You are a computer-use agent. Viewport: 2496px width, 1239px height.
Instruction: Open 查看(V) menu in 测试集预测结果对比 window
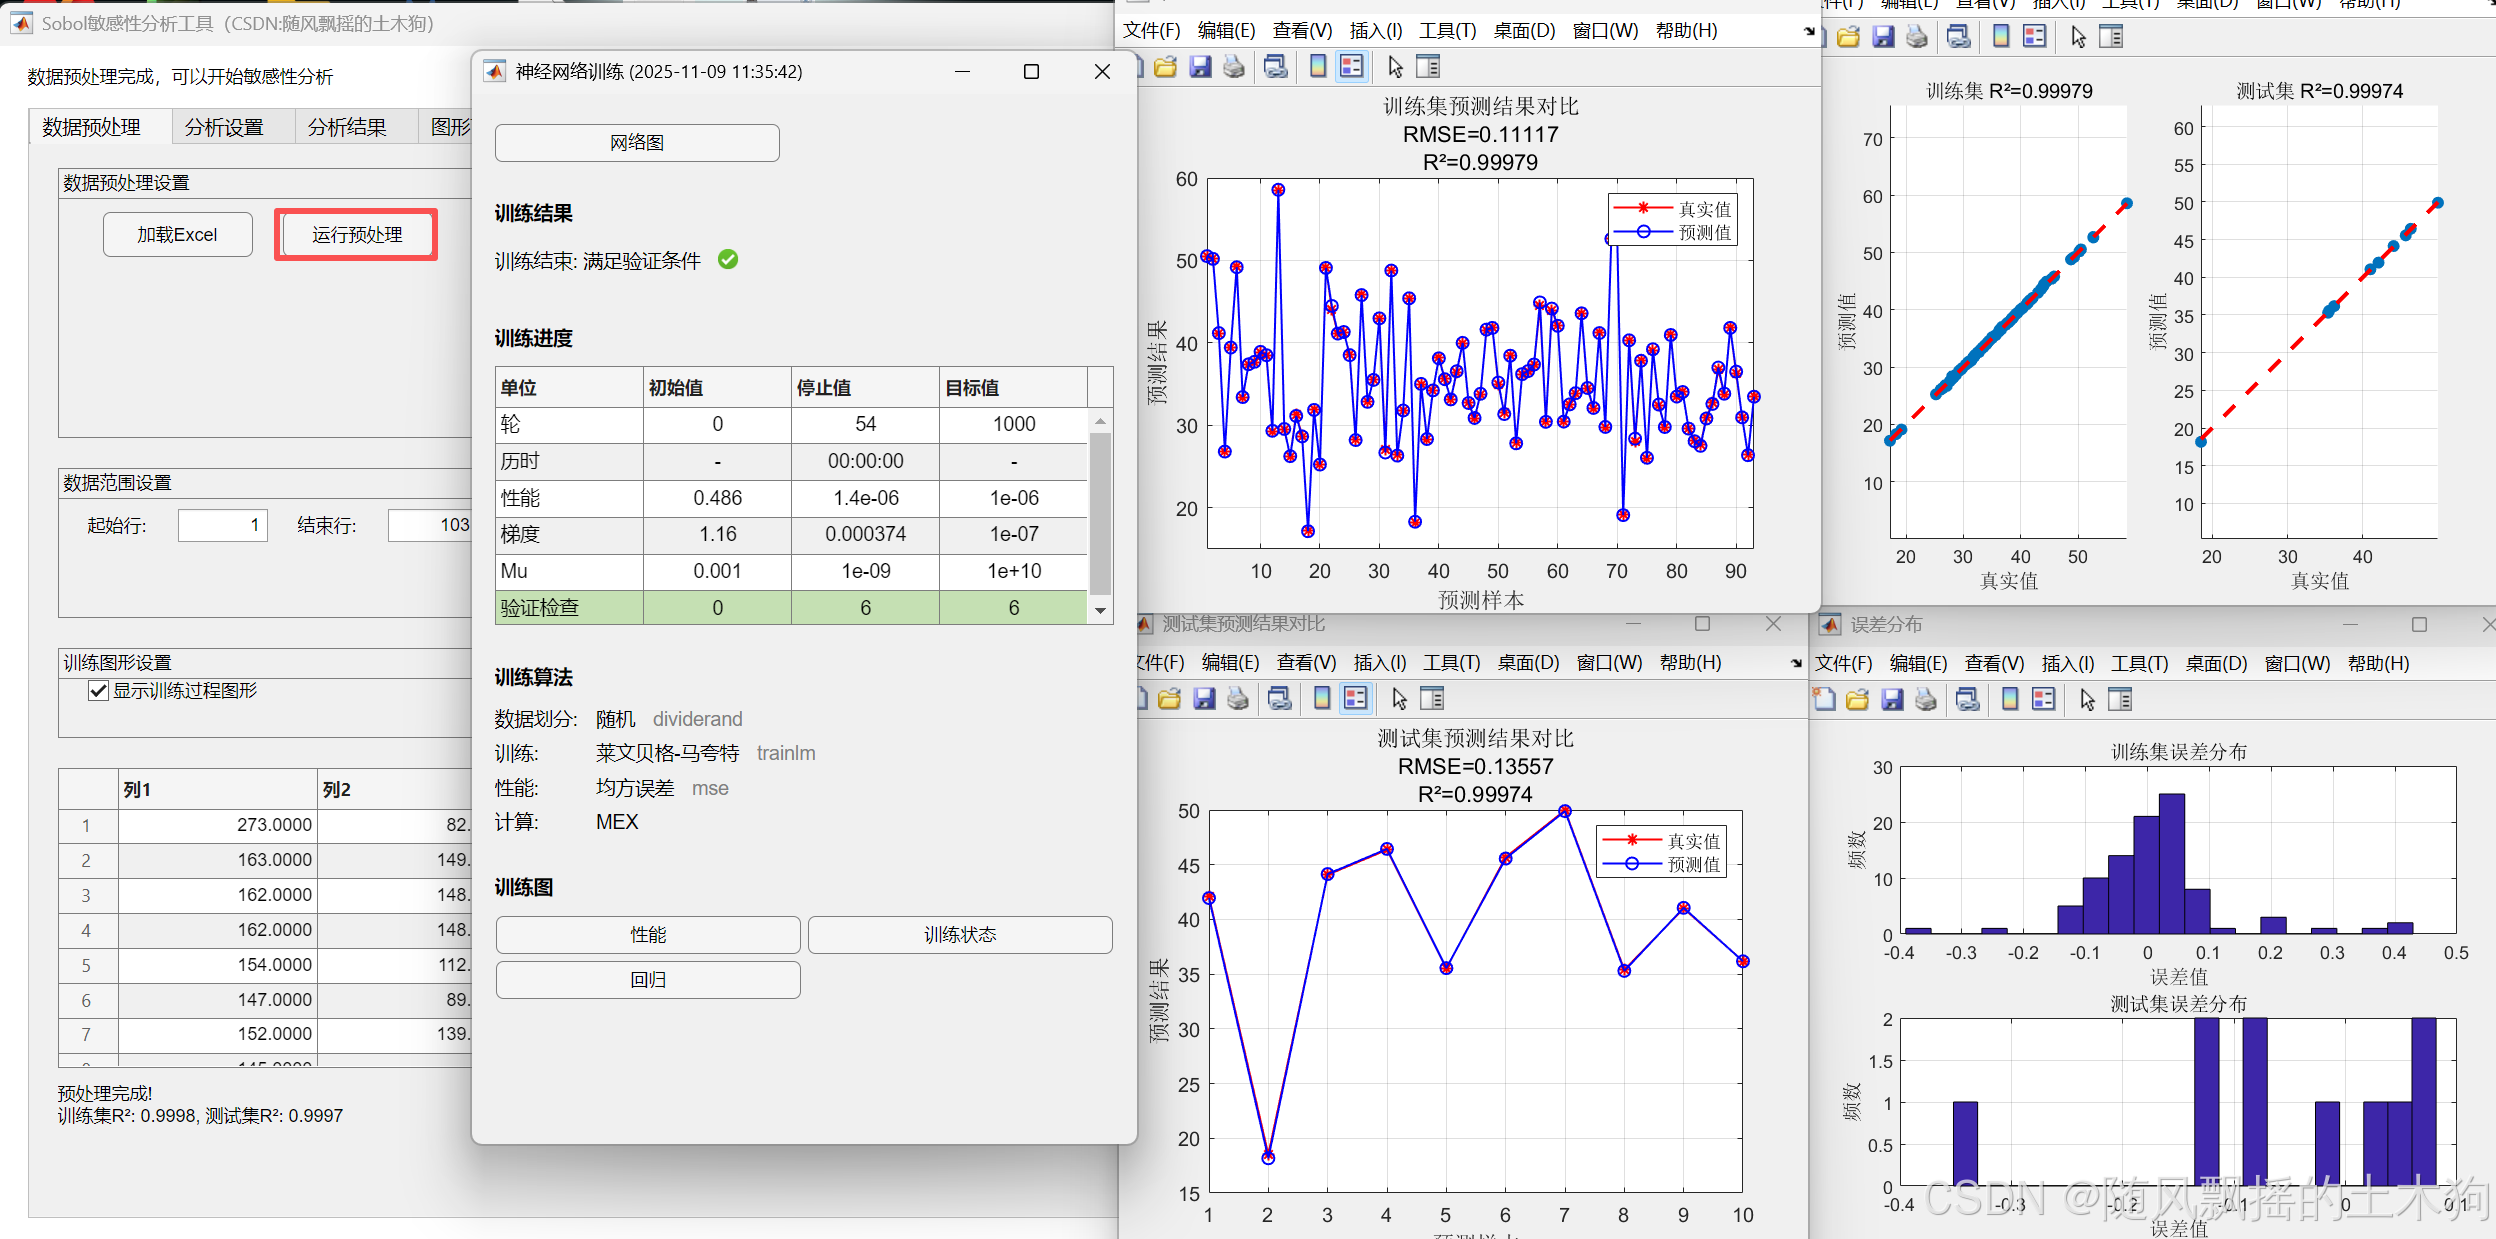1306,662
